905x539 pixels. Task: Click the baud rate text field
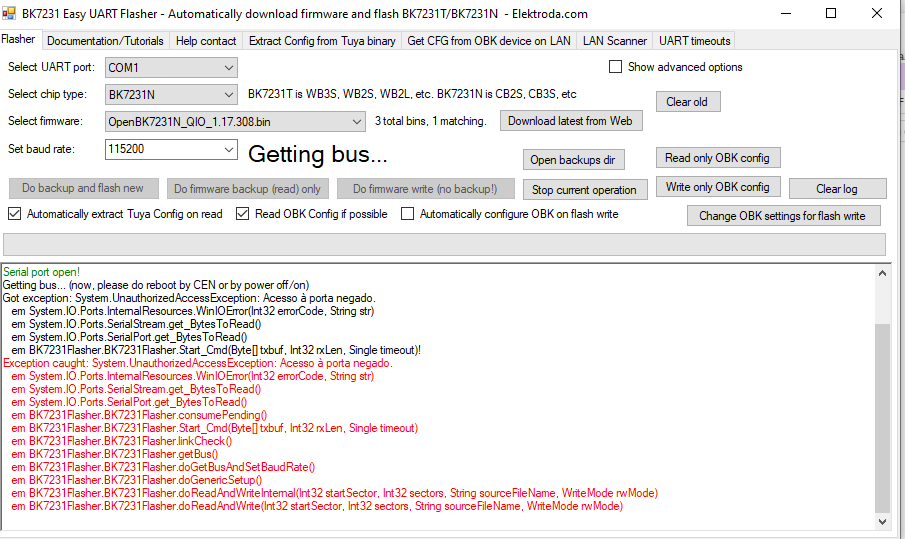click(x=164, y=149)
